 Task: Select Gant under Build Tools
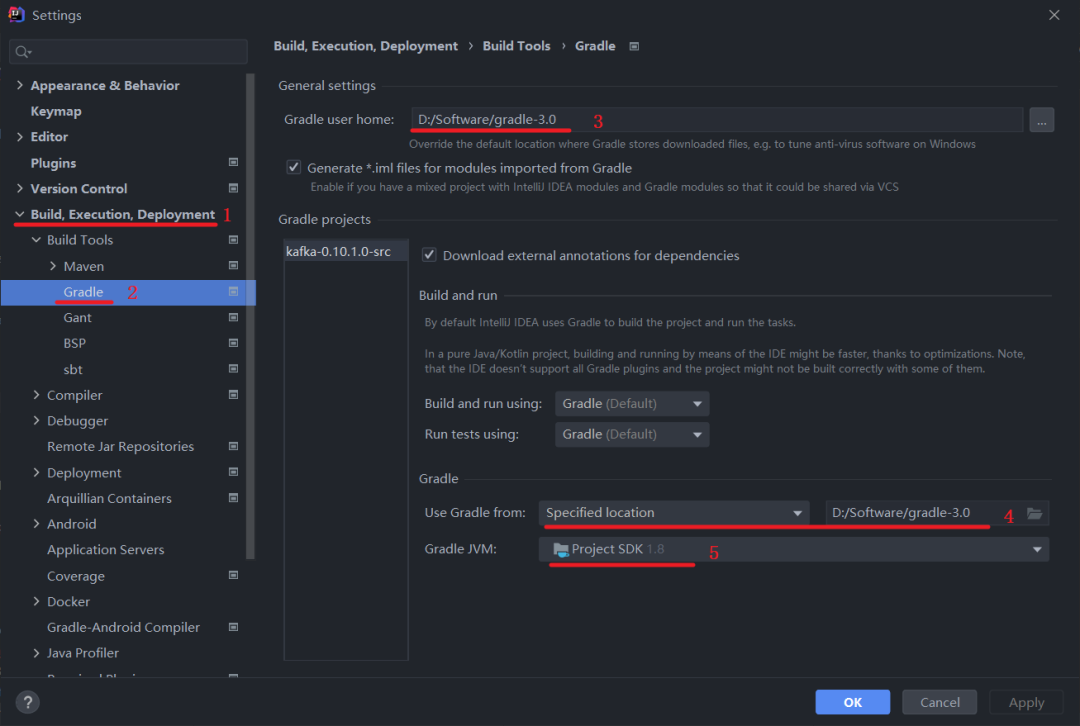[77, 318]
